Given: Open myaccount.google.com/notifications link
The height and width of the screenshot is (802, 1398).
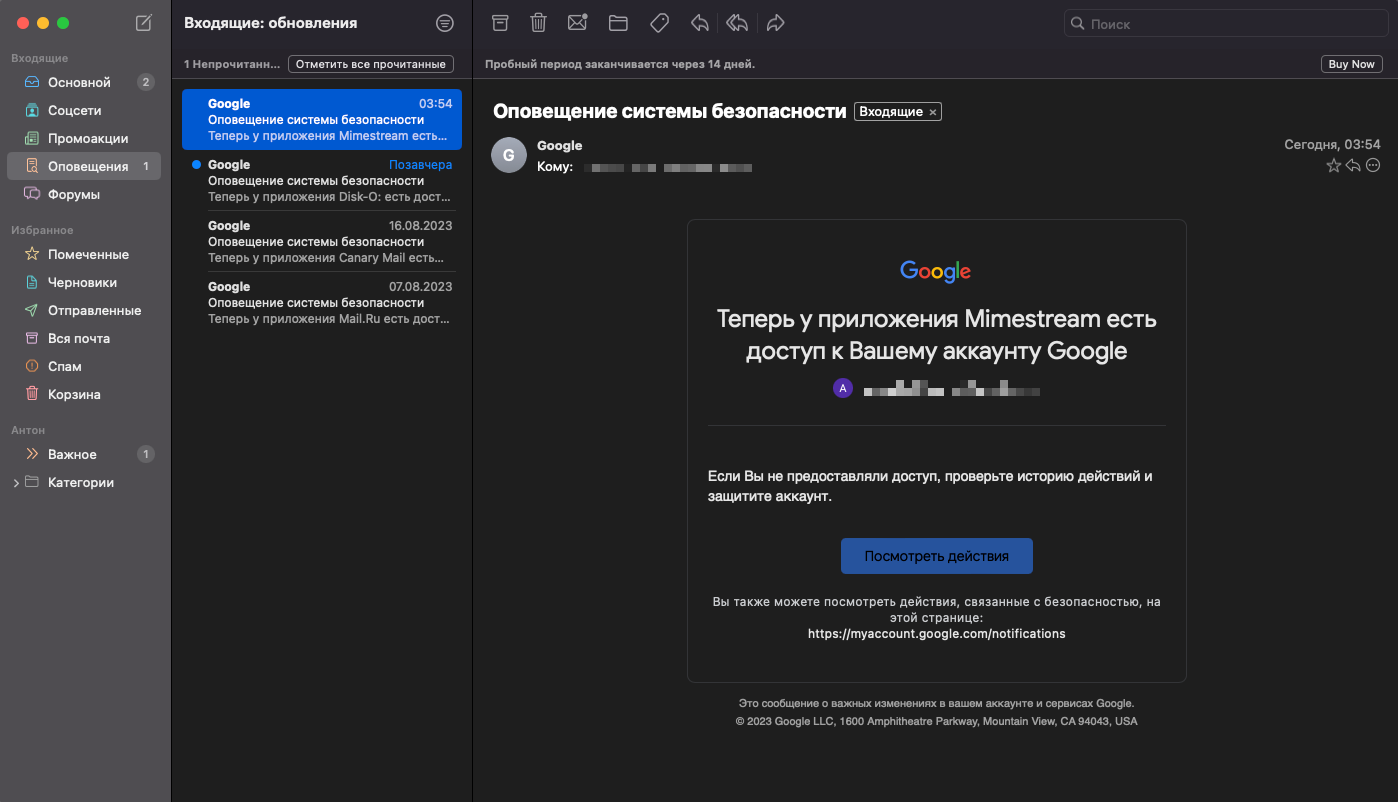Looking at the screenshot, I should pyautogui.click(x=936, y=634).
